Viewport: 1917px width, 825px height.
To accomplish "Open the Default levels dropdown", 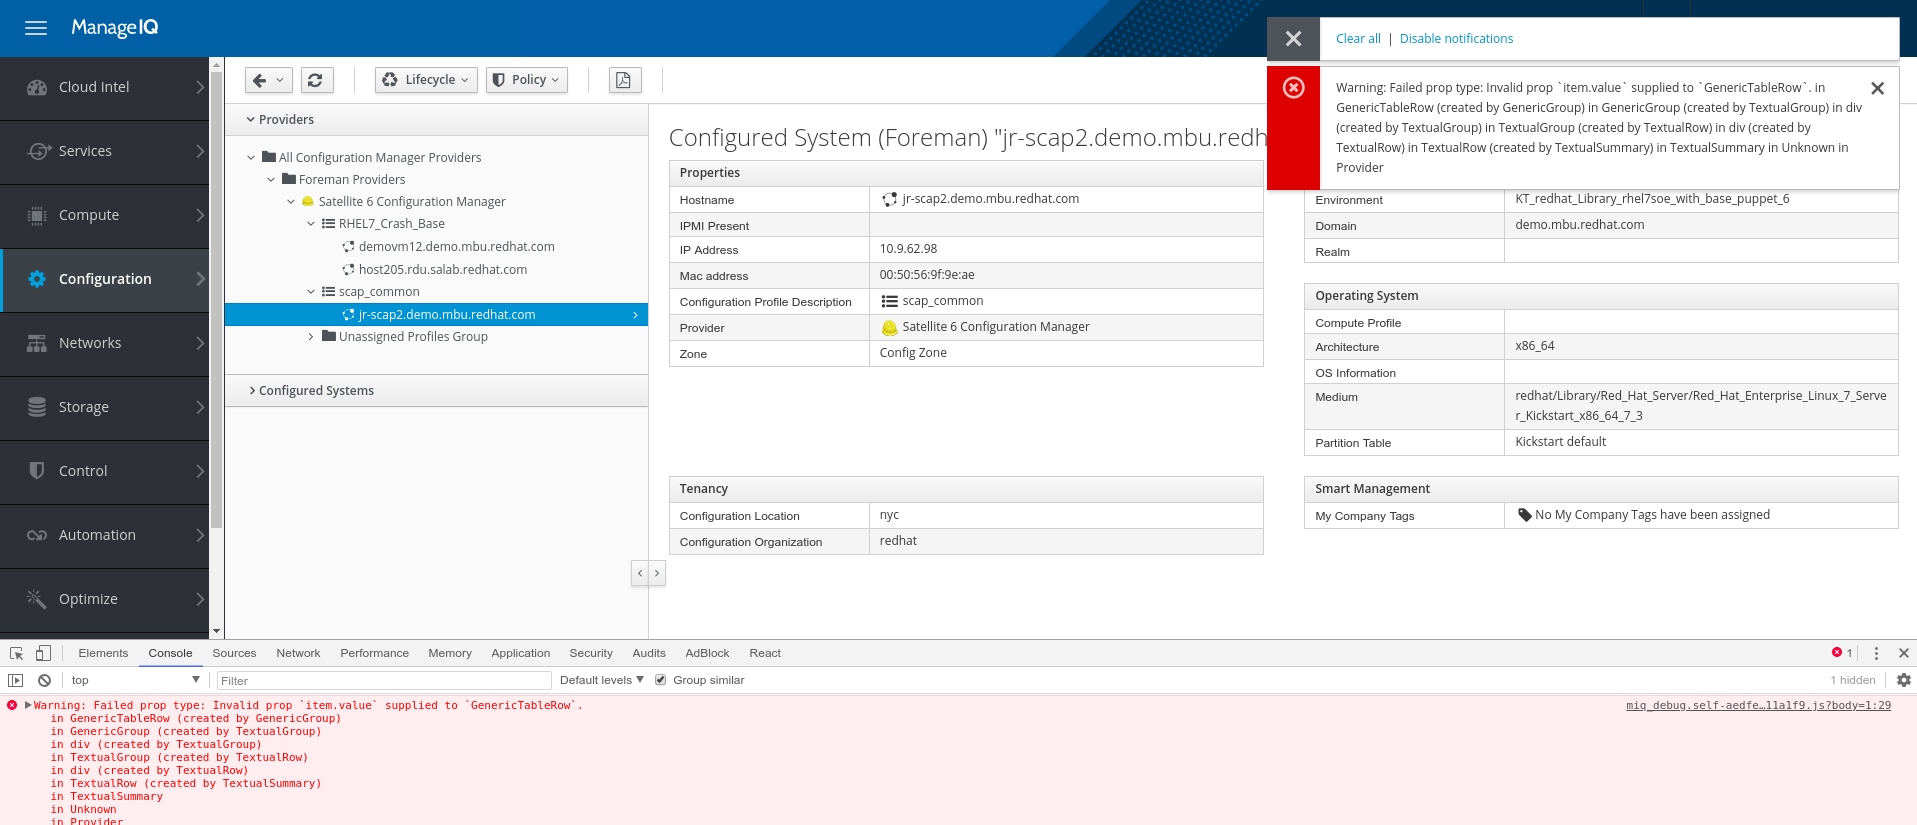I will coord(602,680).
